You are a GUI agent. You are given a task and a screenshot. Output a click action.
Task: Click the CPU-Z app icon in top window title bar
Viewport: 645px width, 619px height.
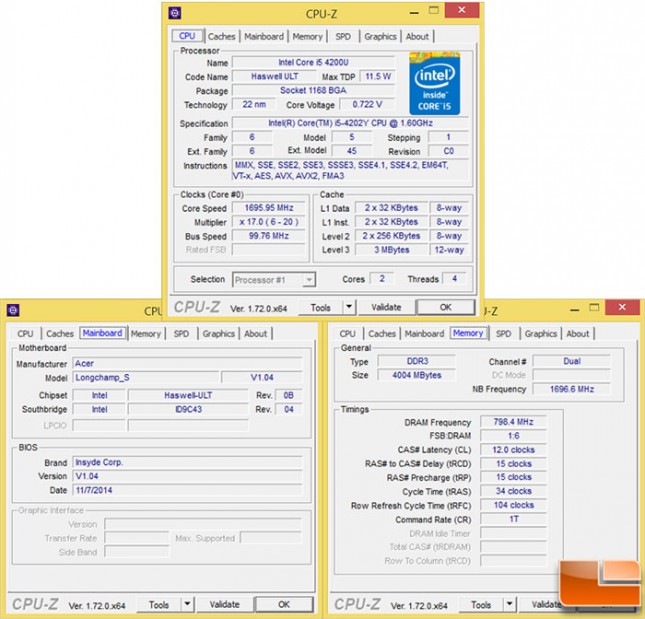[174, 13]
